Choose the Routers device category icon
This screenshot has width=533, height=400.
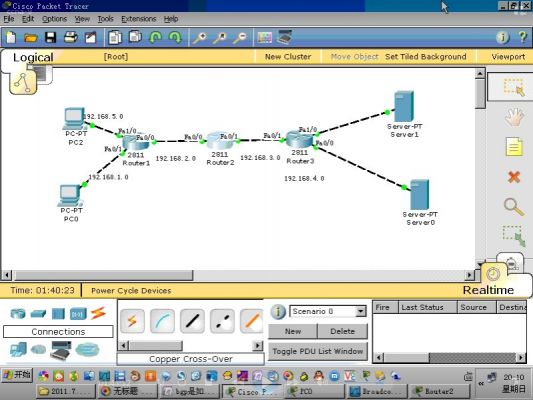[x=18, y=313]
